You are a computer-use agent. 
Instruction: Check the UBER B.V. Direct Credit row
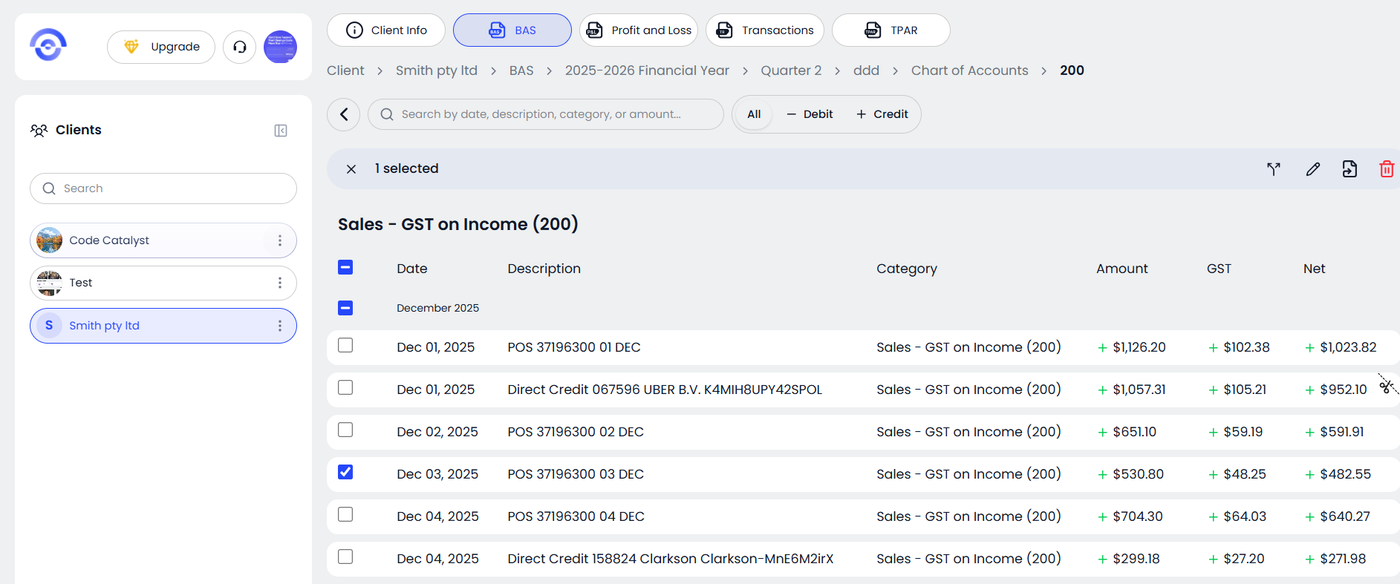(345, 387)
